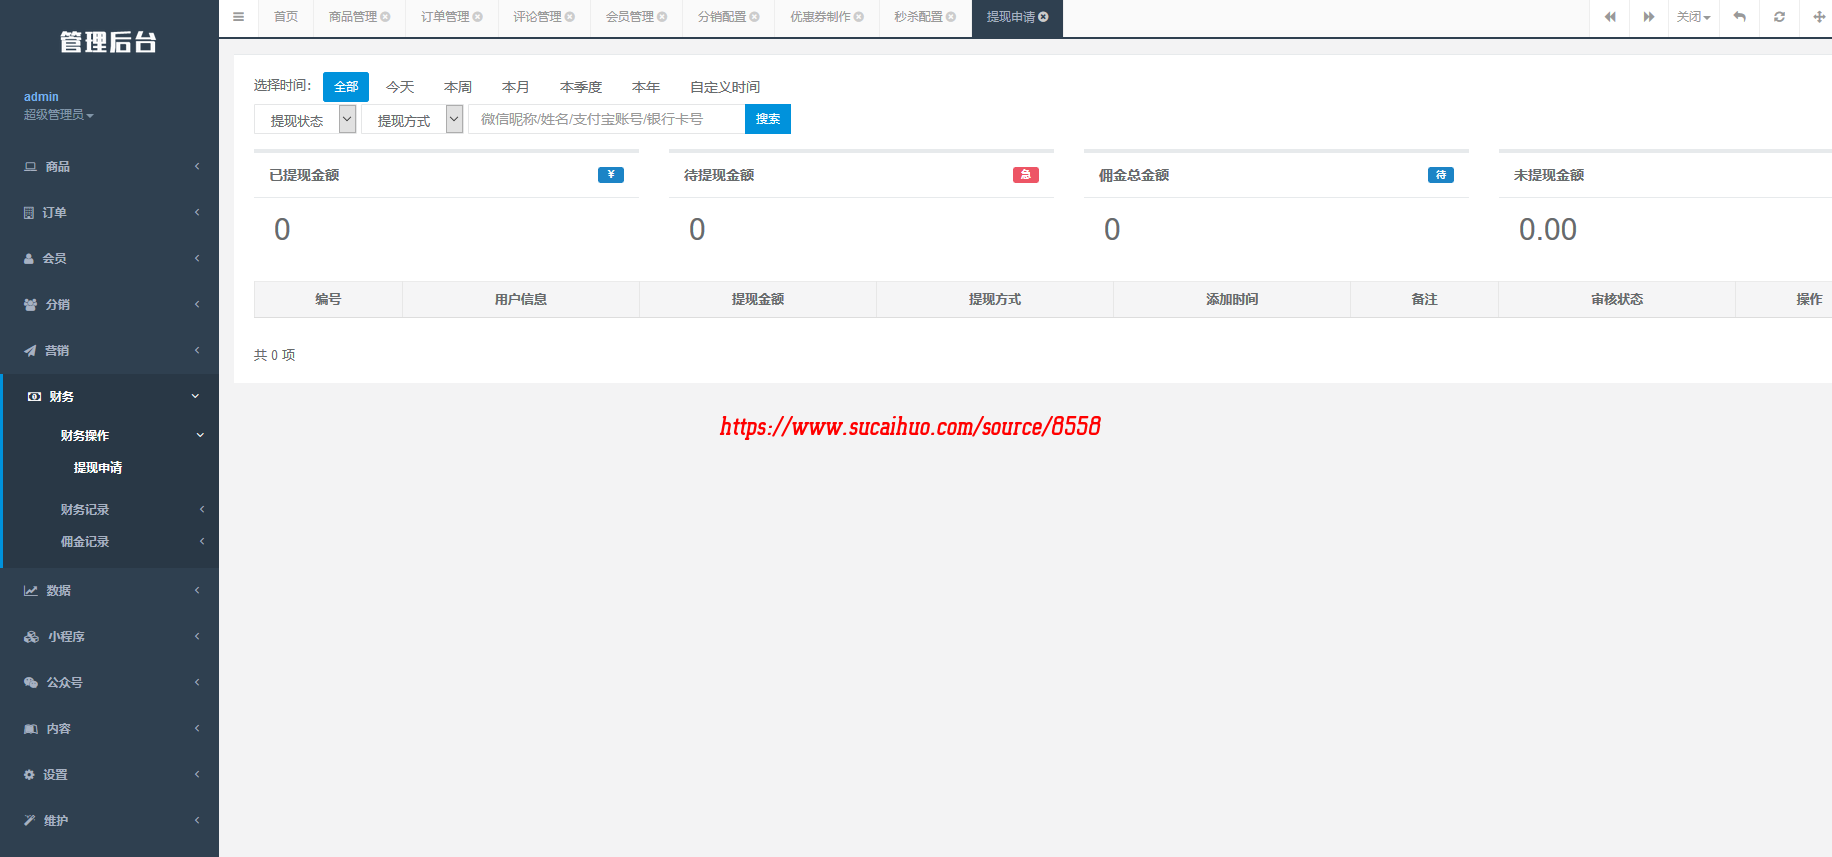Image resolution: width=1832 pixels, height=857 pixels.
Task: Switch to the 首页 tab
Action: coord(286,17)
